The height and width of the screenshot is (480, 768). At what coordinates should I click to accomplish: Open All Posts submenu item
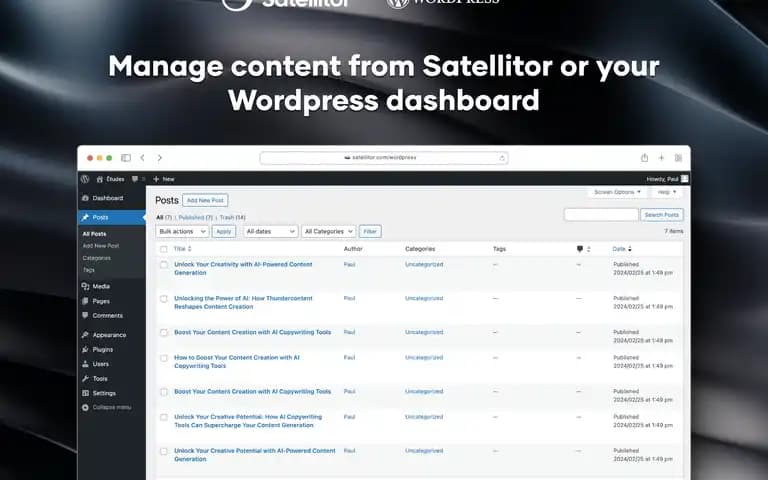pyautogui.click(x=94, y=234)
